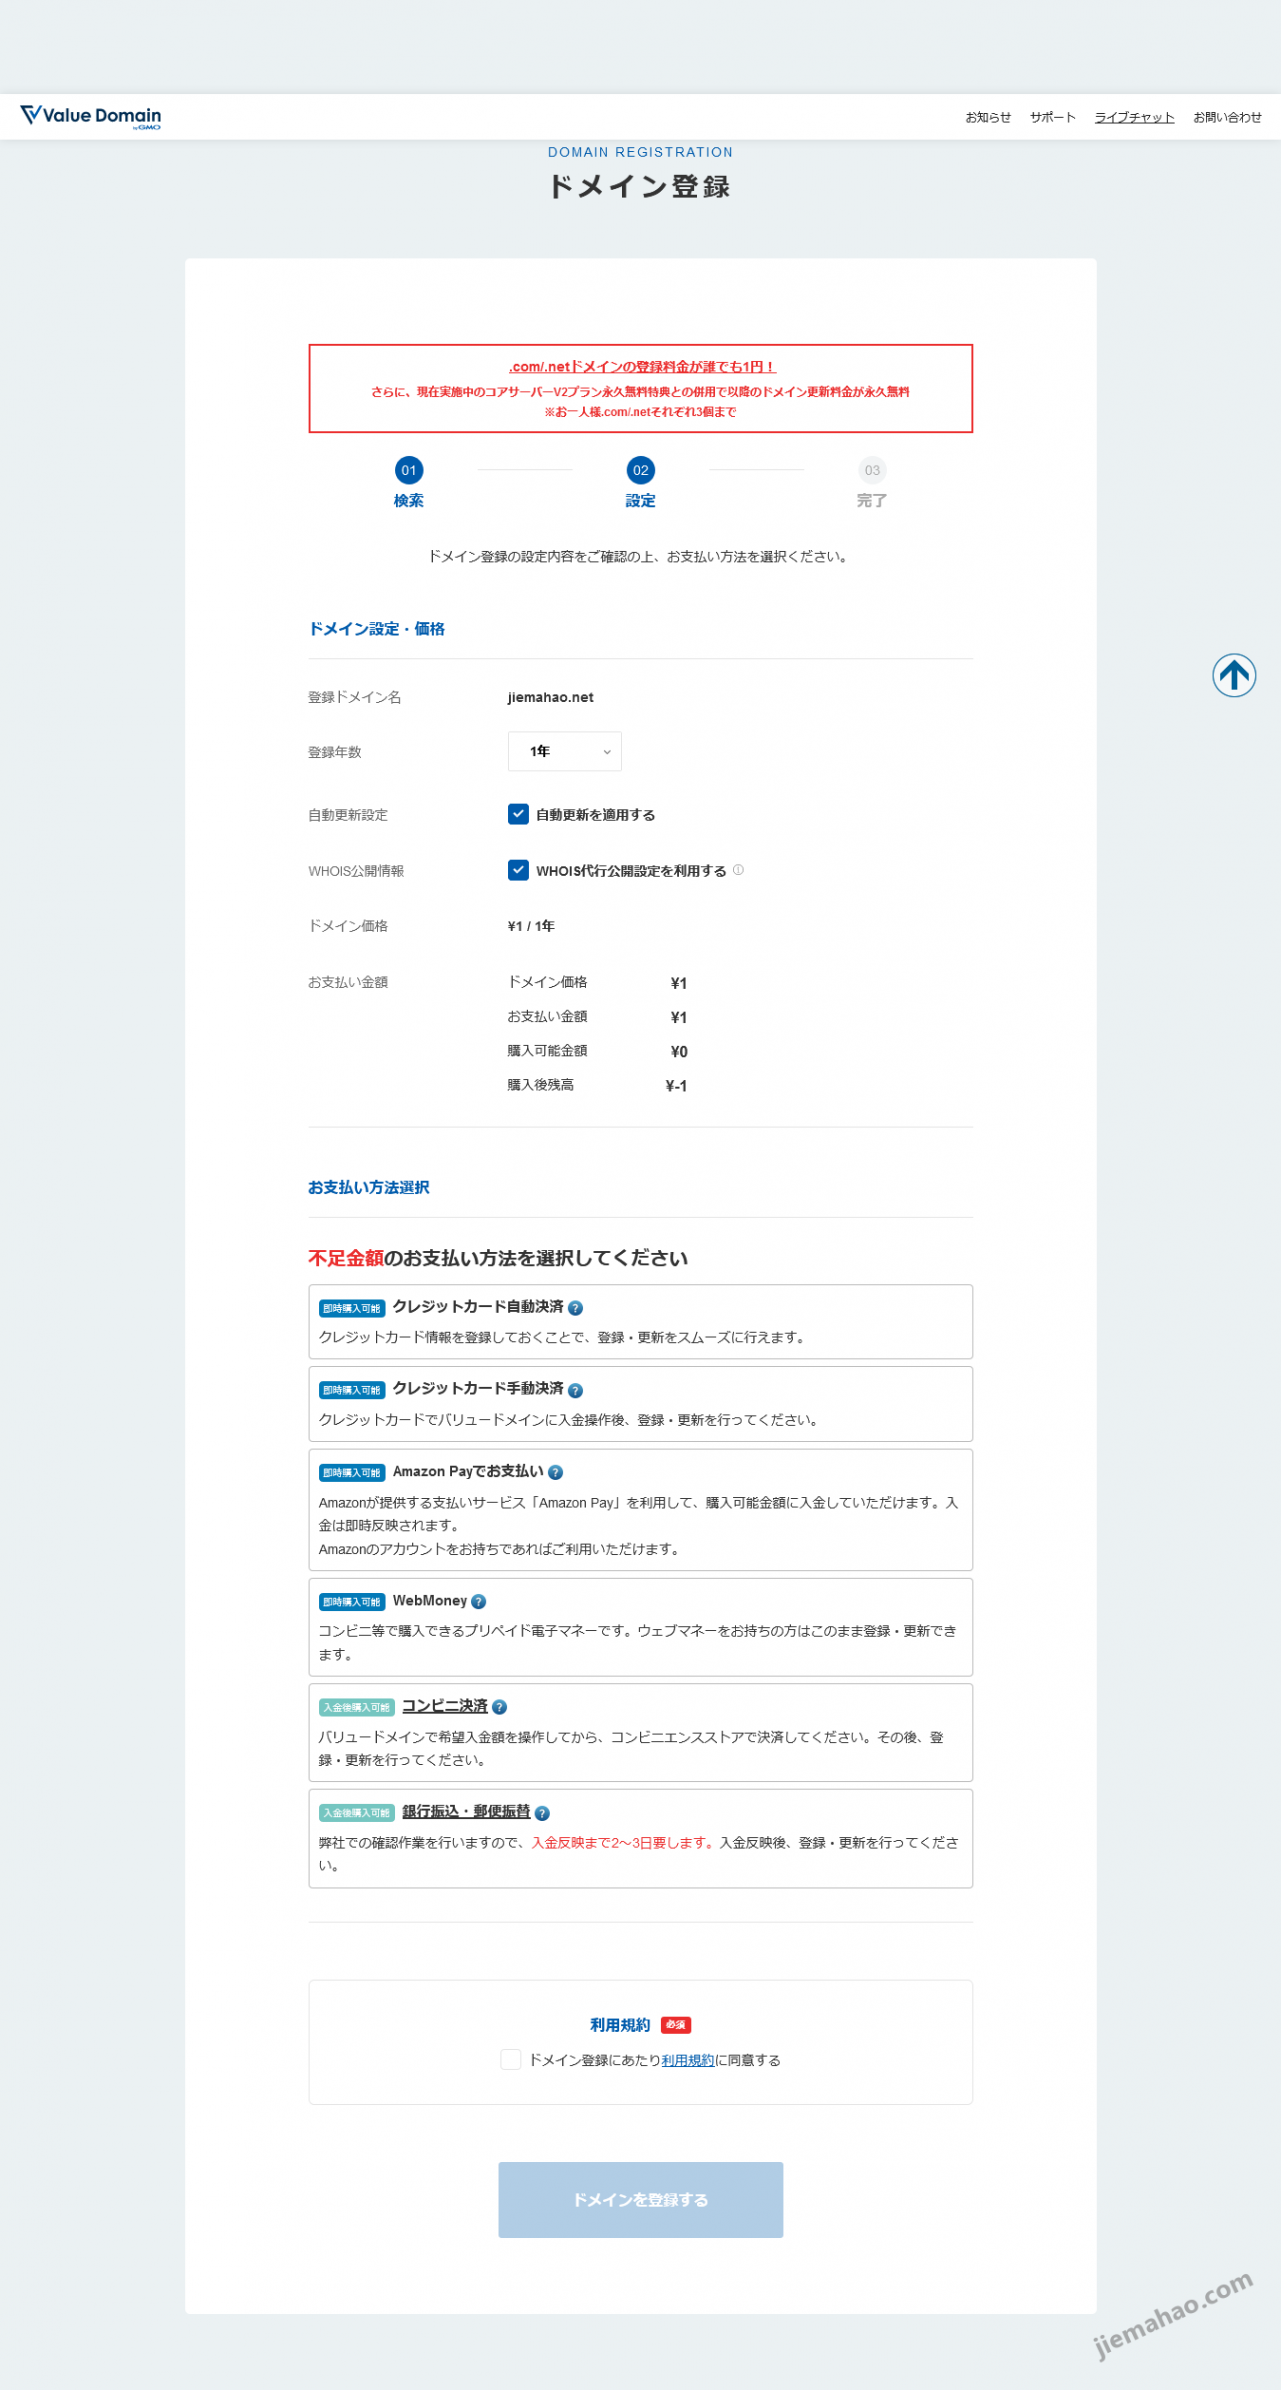Click the domain name jiemahao.net
Viewport: 1281px width, 2390px height.
pos(551,697)
